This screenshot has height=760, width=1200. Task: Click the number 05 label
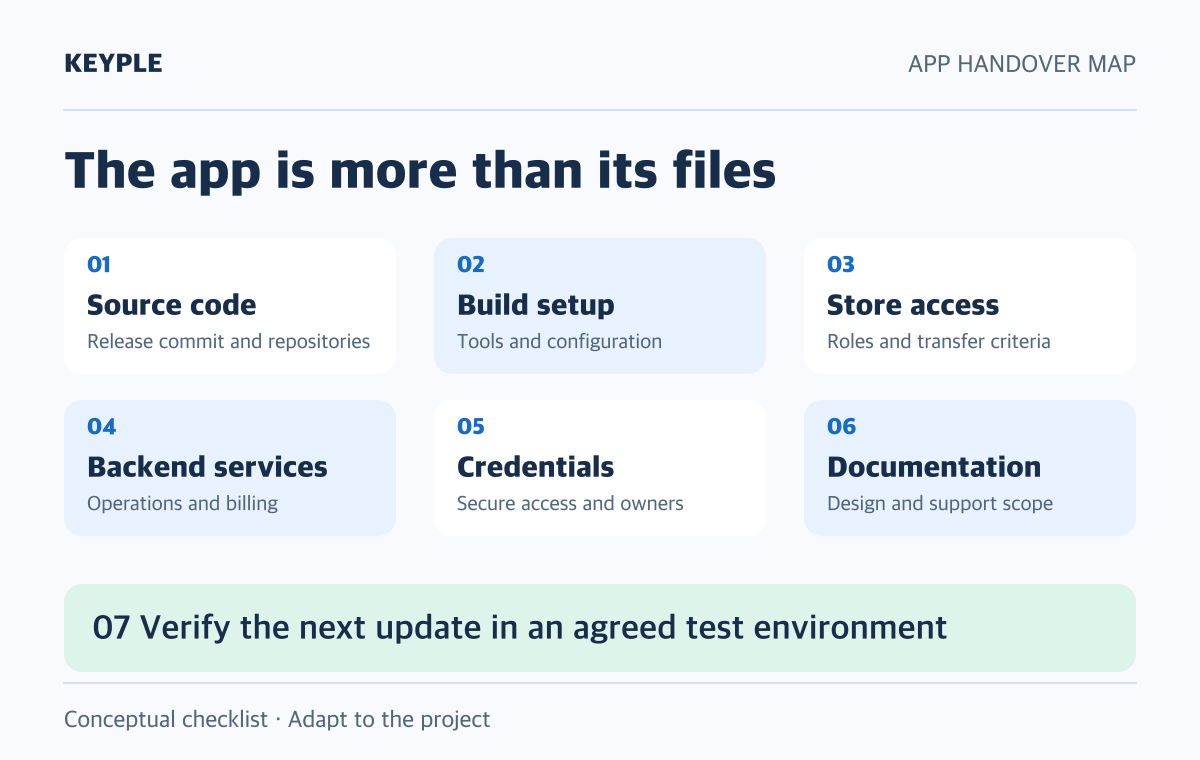[x=471, y=426]
